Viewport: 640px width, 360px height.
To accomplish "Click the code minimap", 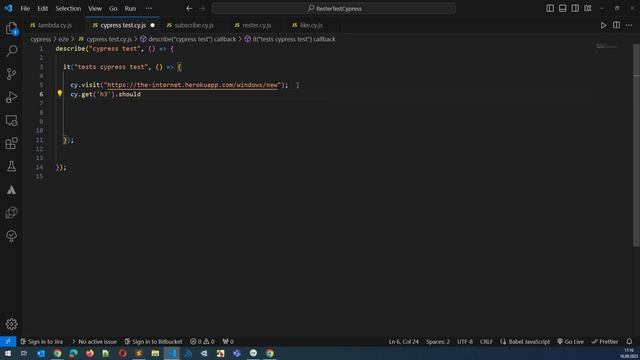I will point(607,47).
